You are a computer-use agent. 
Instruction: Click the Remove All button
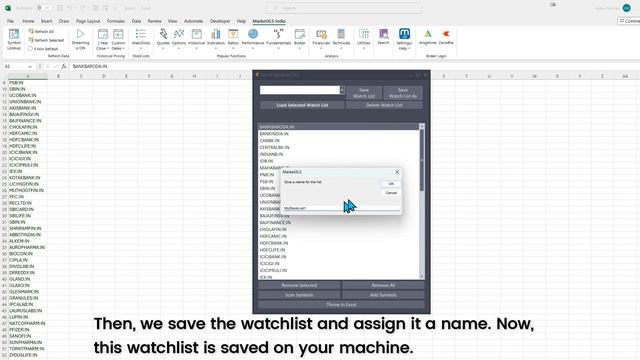click(x=383, y=285)
